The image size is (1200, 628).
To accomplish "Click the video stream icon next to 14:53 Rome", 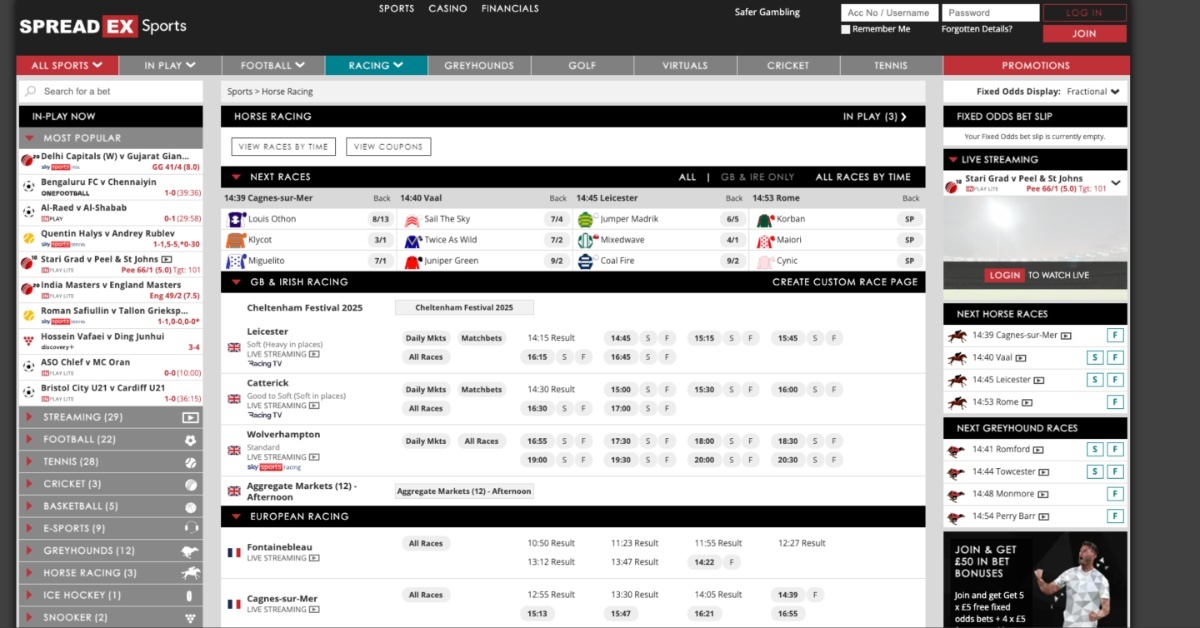I will [x=1026, y=402].
